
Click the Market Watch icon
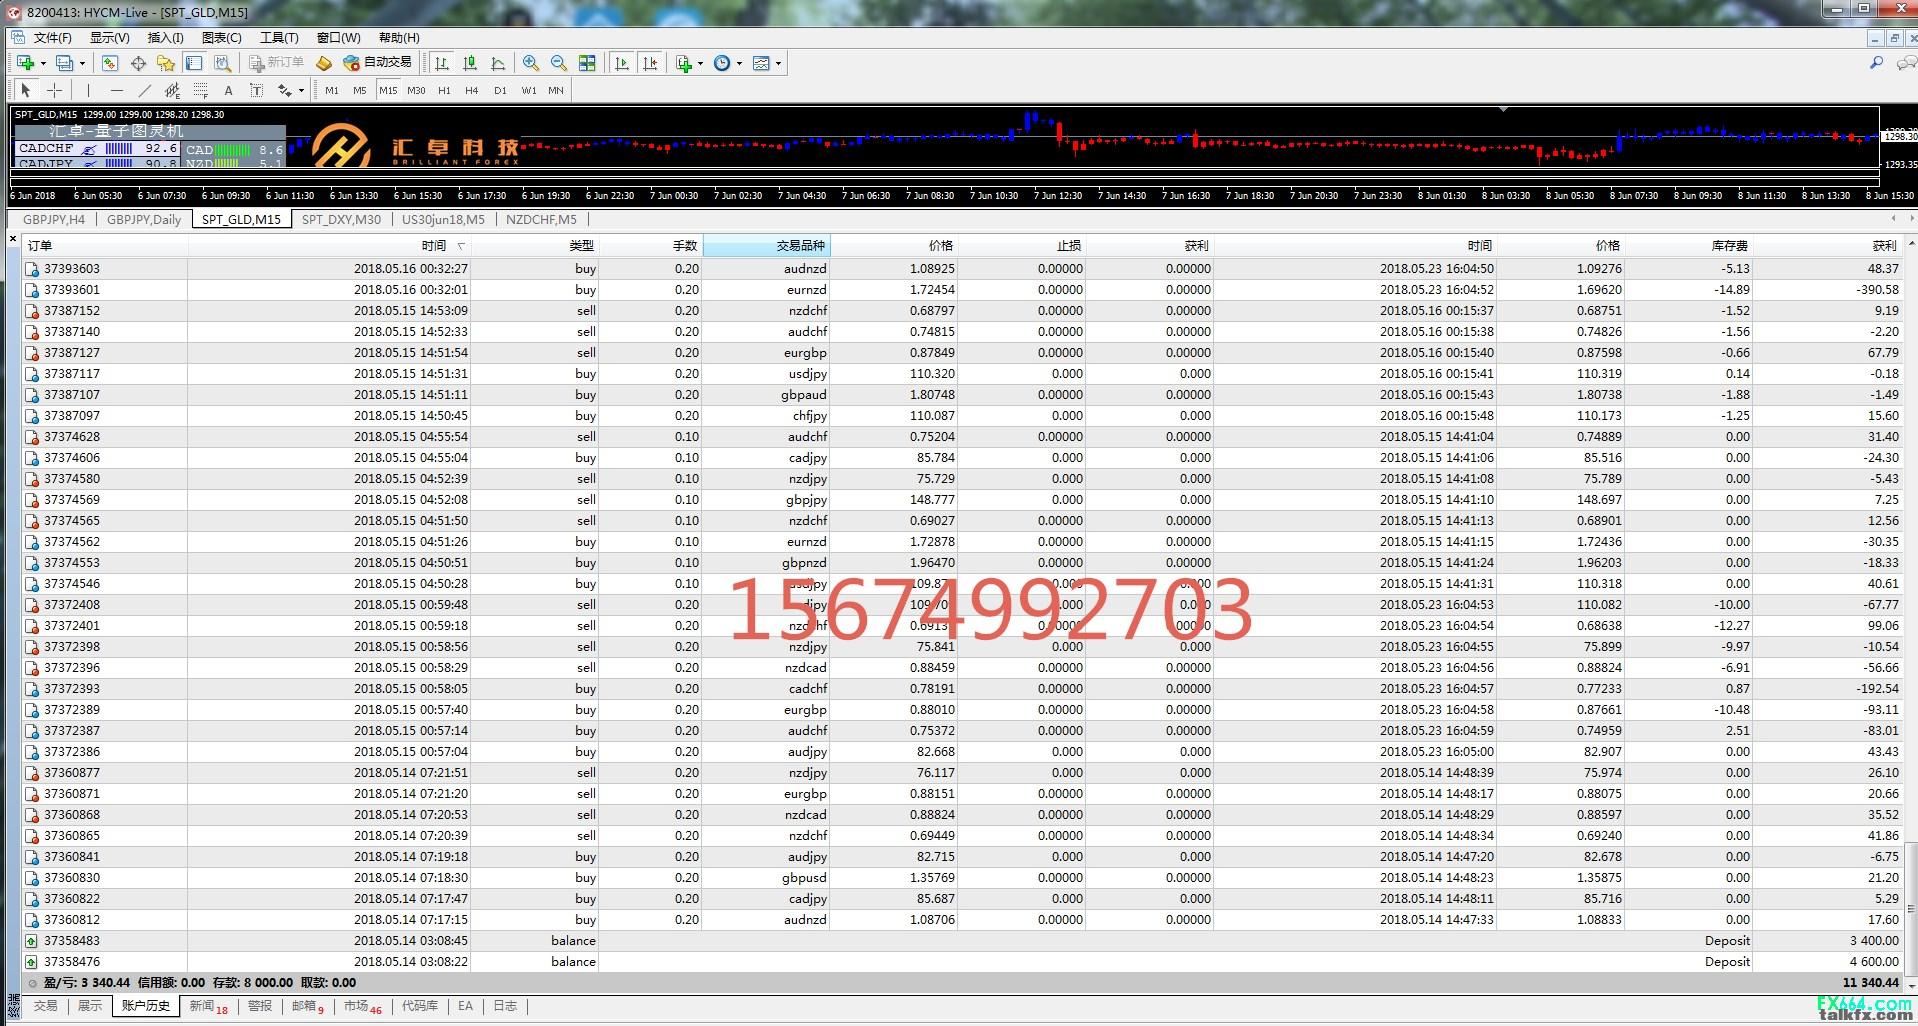coord(110,63)
